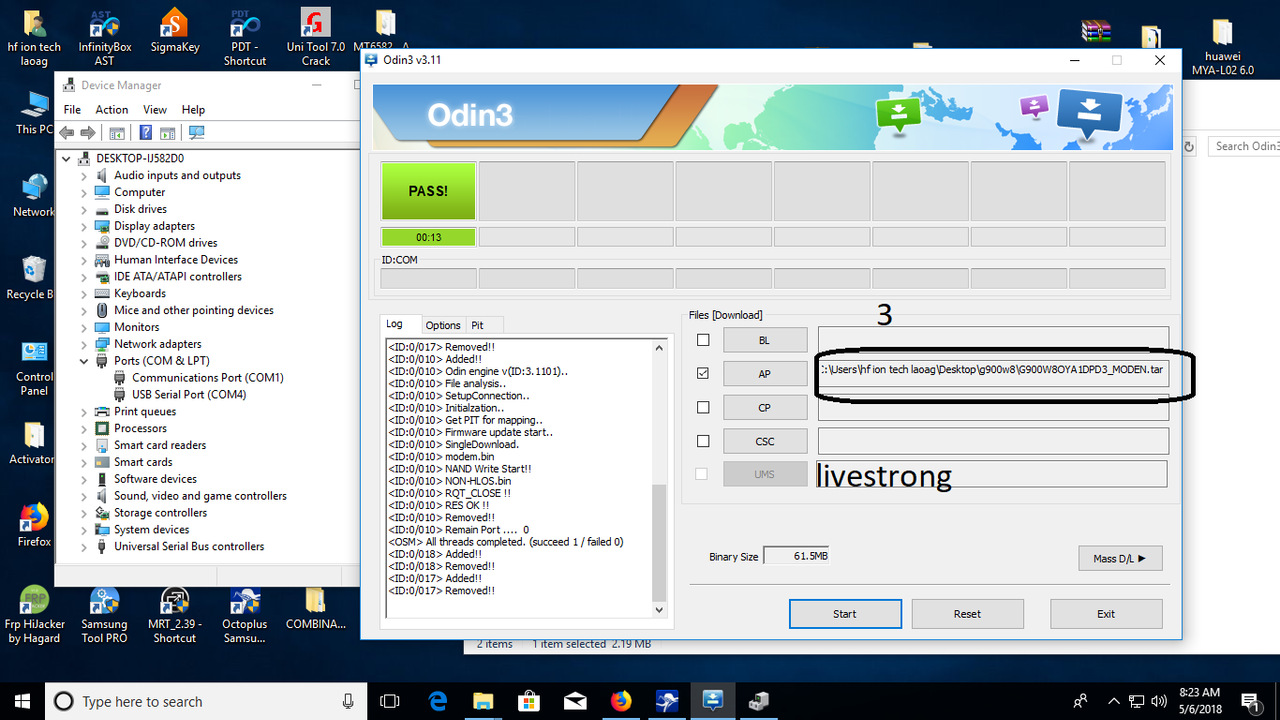Collapse DESKTOP-IJ582D0 root node
The height and width of the screenshot is (720, 1280).
67,158
